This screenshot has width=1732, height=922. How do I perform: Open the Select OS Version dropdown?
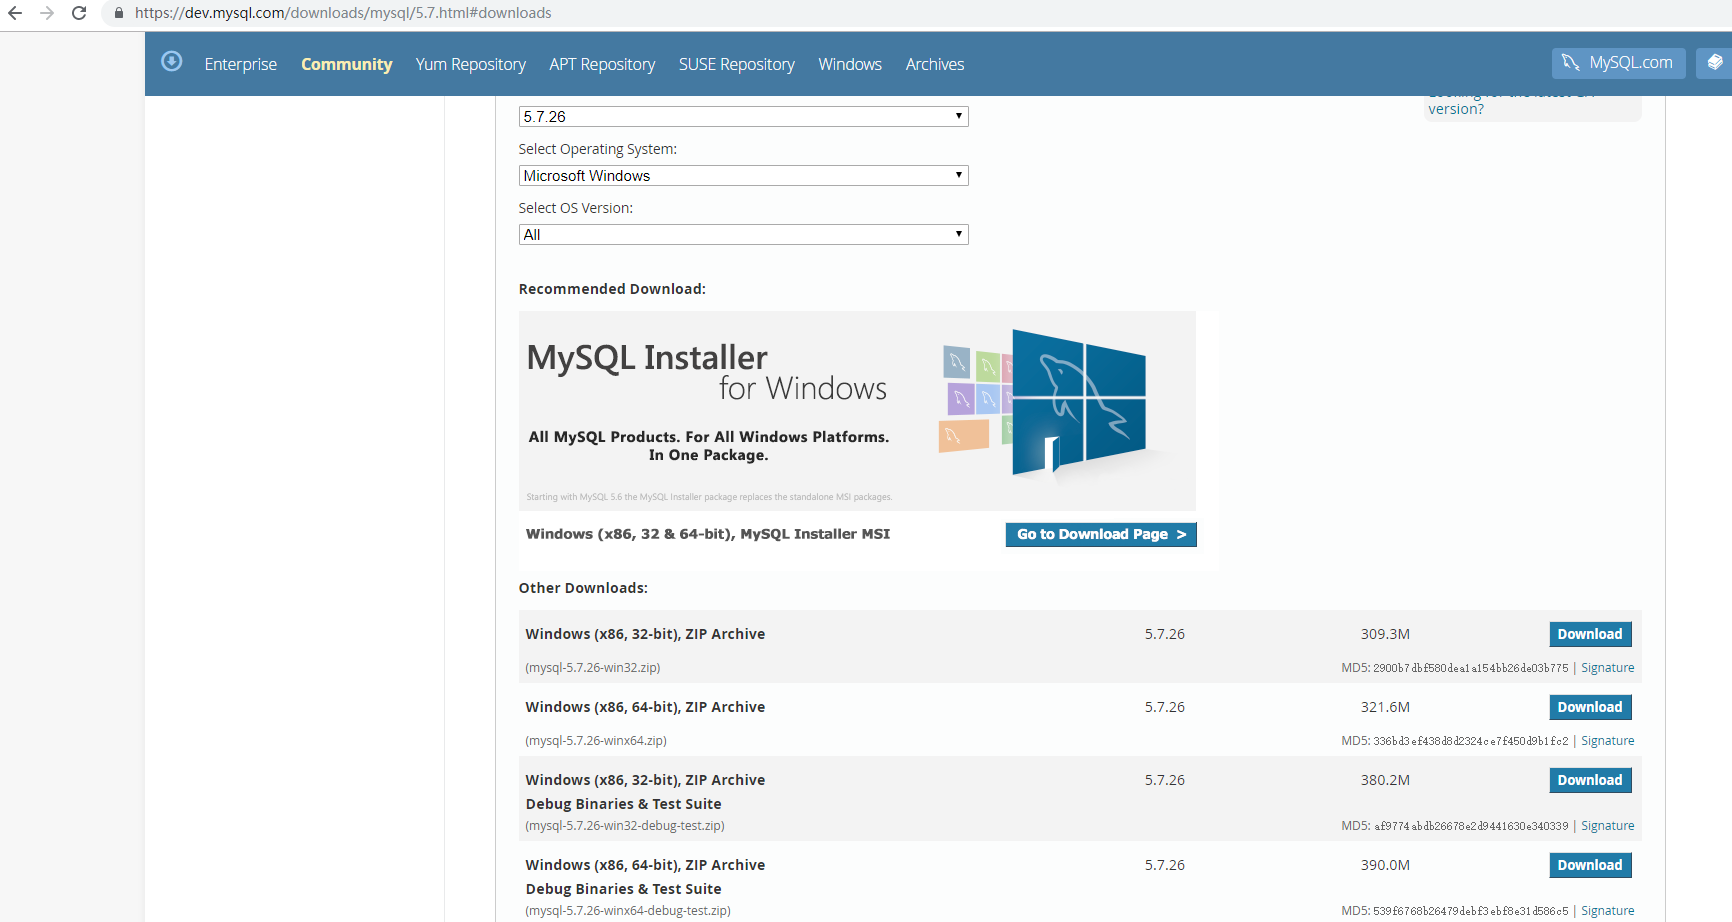point(743,235)
